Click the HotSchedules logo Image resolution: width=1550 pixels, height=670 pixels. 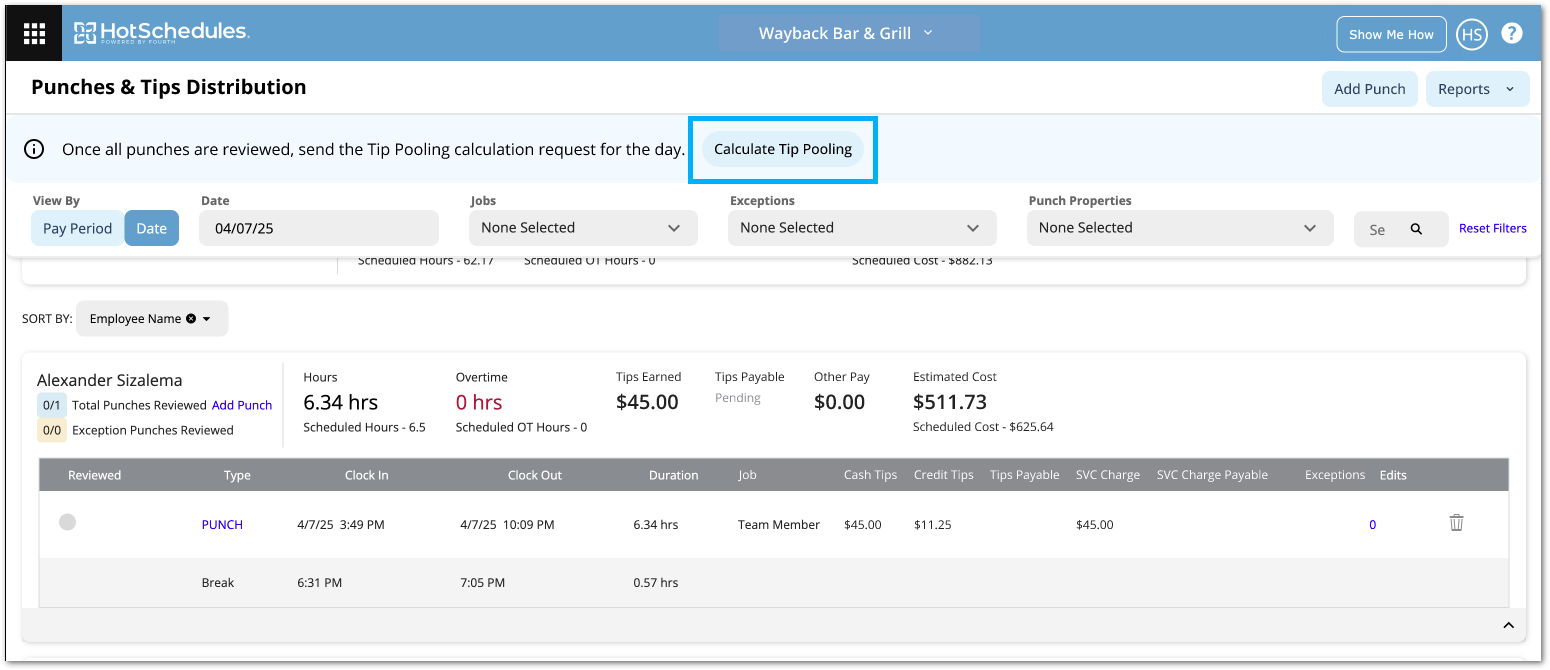162,33
